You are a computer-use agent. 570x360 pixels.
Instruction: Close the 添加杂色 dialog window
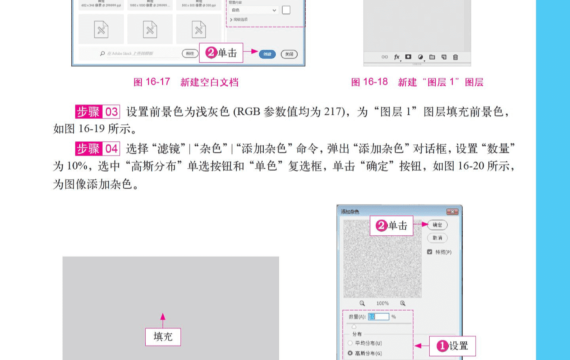click(x=452, y=211)
